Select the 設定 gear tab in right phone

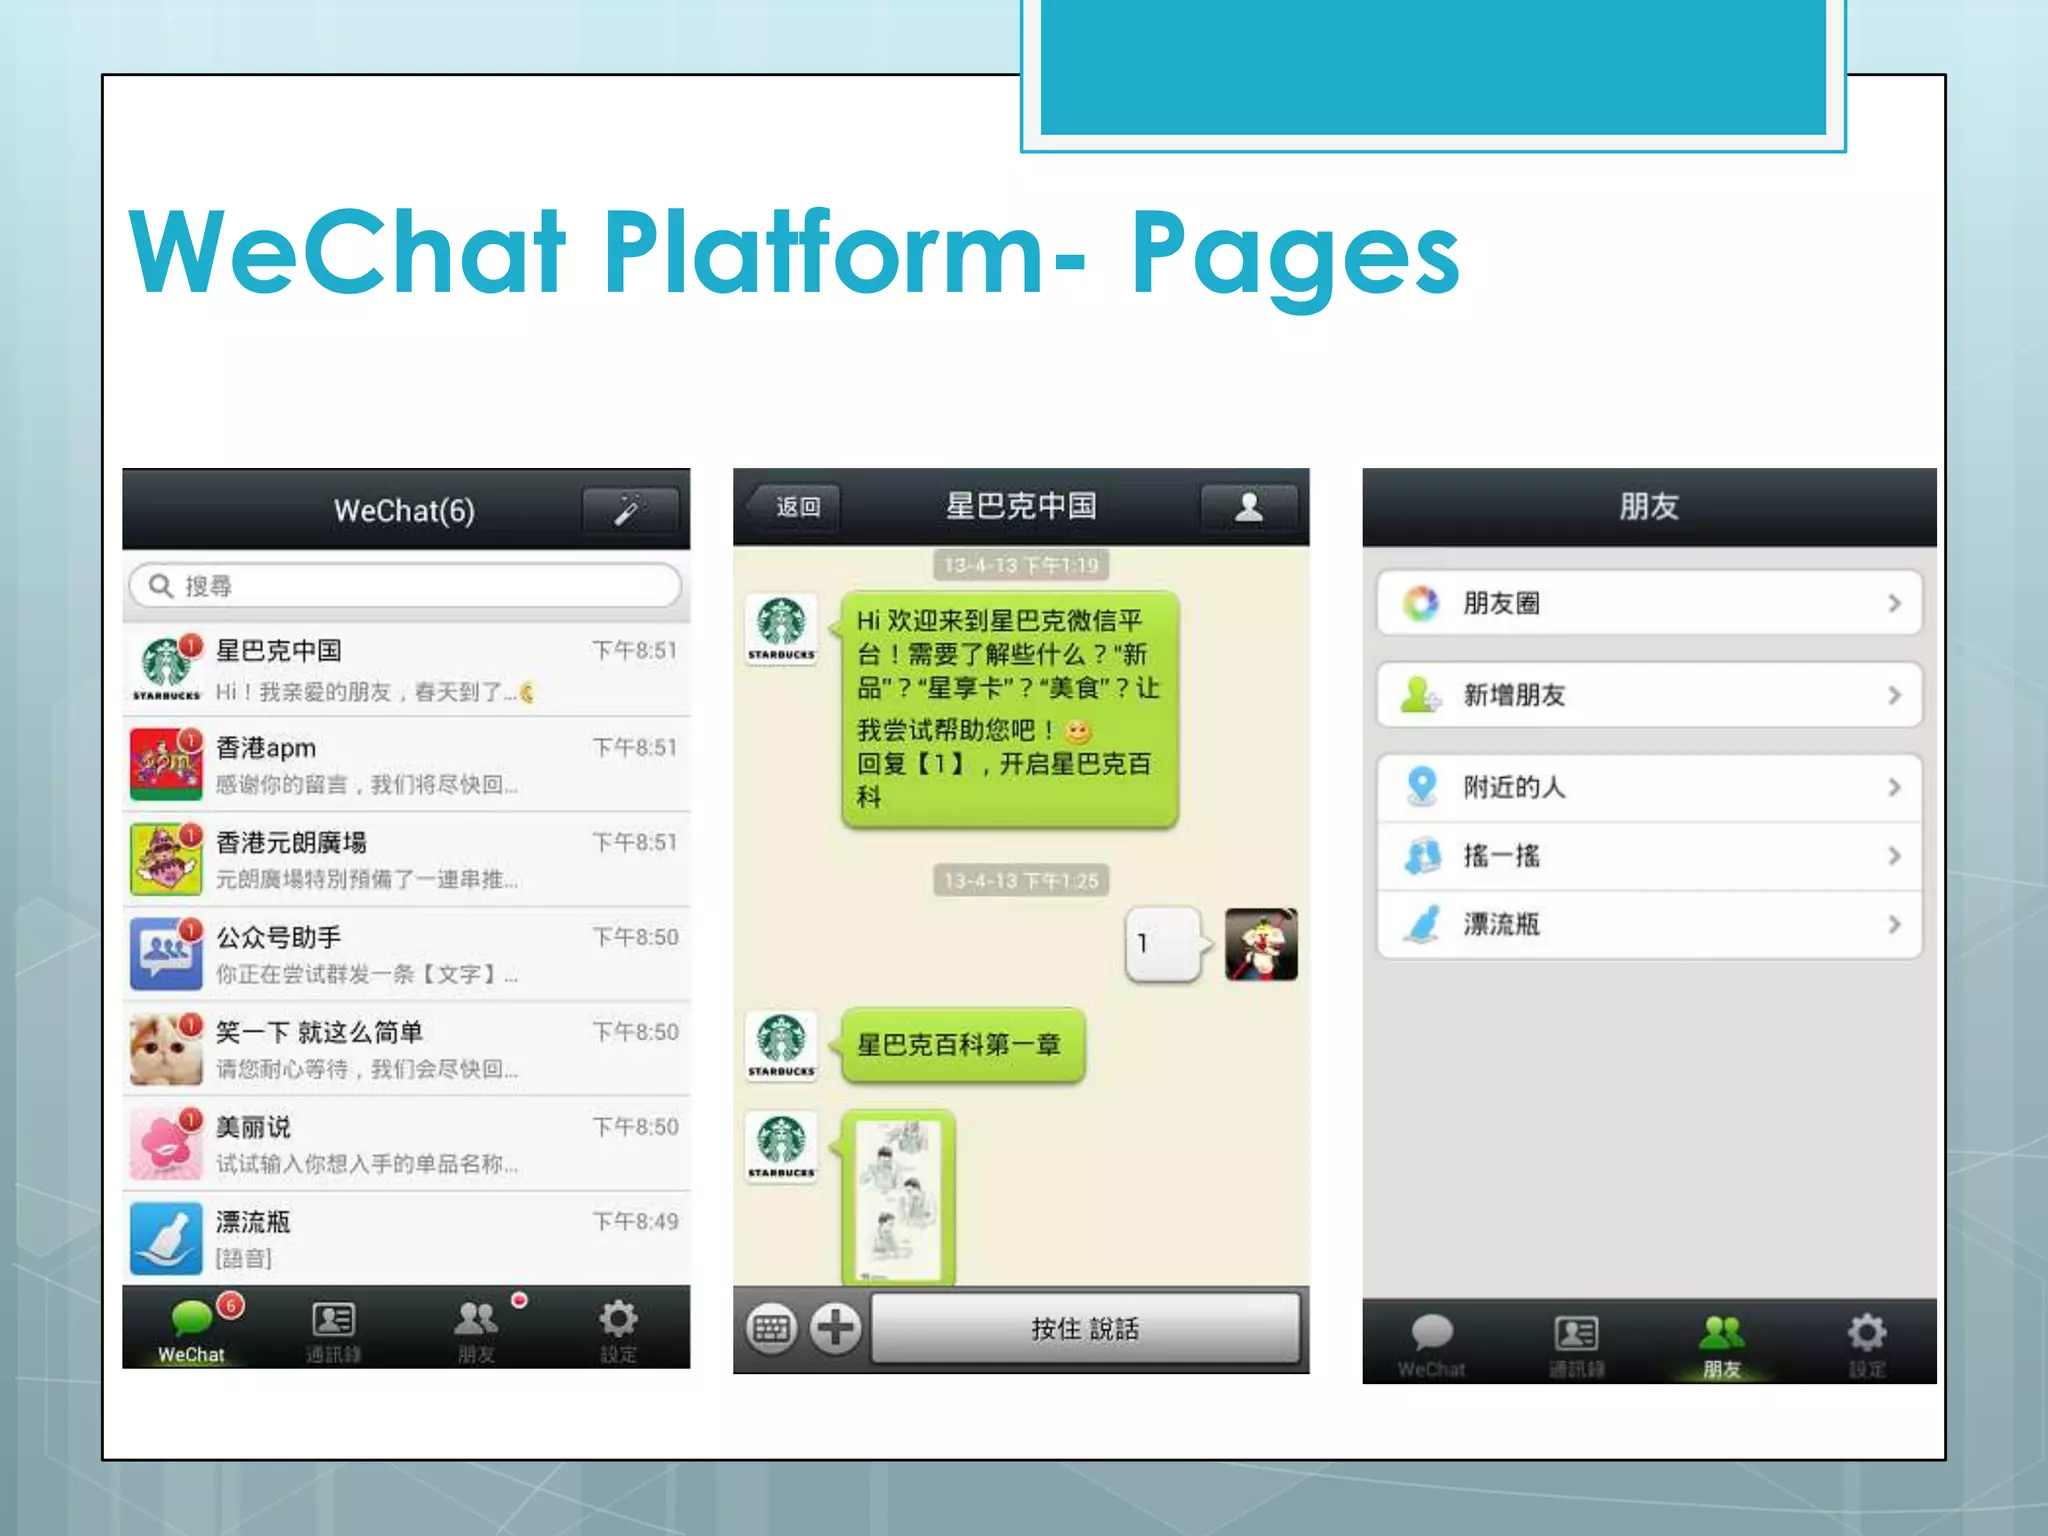point(1867,1344)
